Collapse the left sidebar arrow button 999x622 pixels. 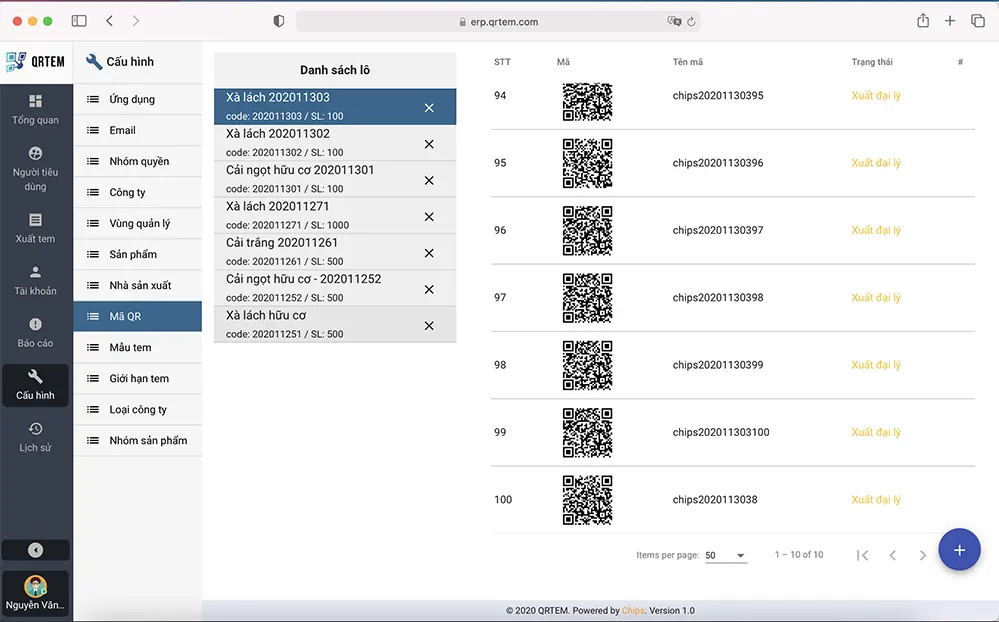pyautogui.click(x=36, y=550)
